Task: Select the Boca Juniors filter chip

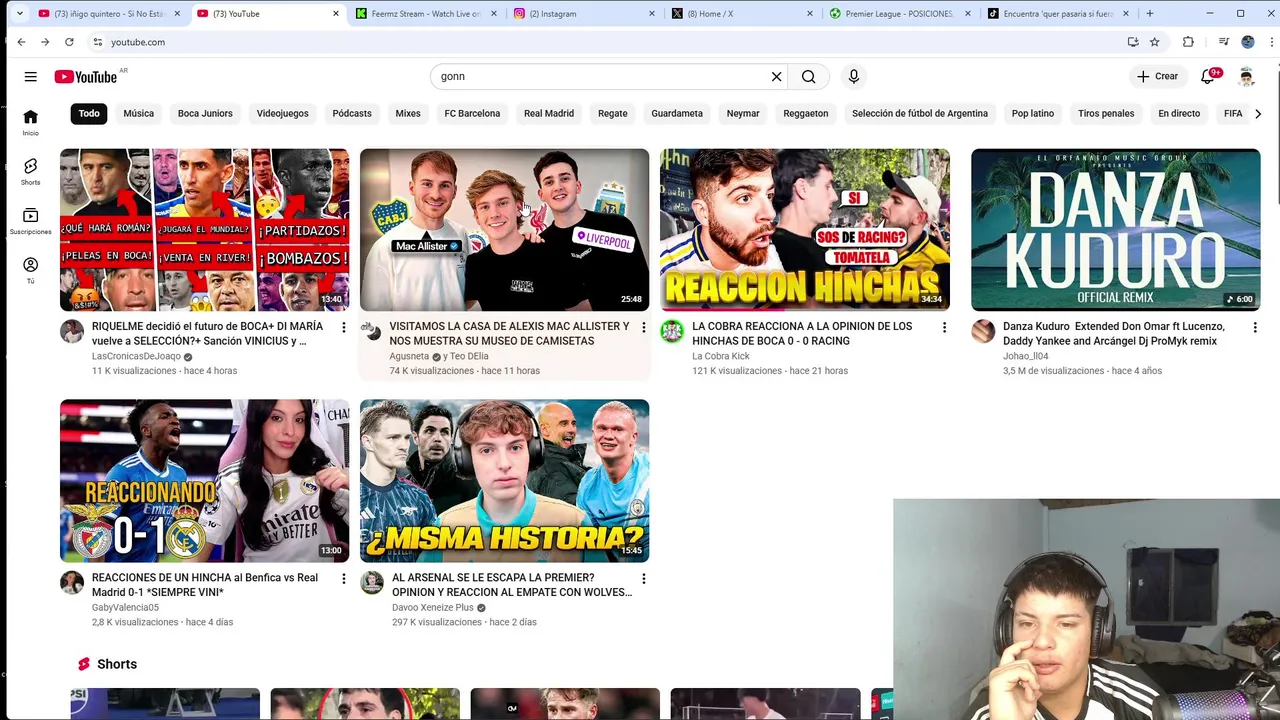Action: (x=205, y=113)
